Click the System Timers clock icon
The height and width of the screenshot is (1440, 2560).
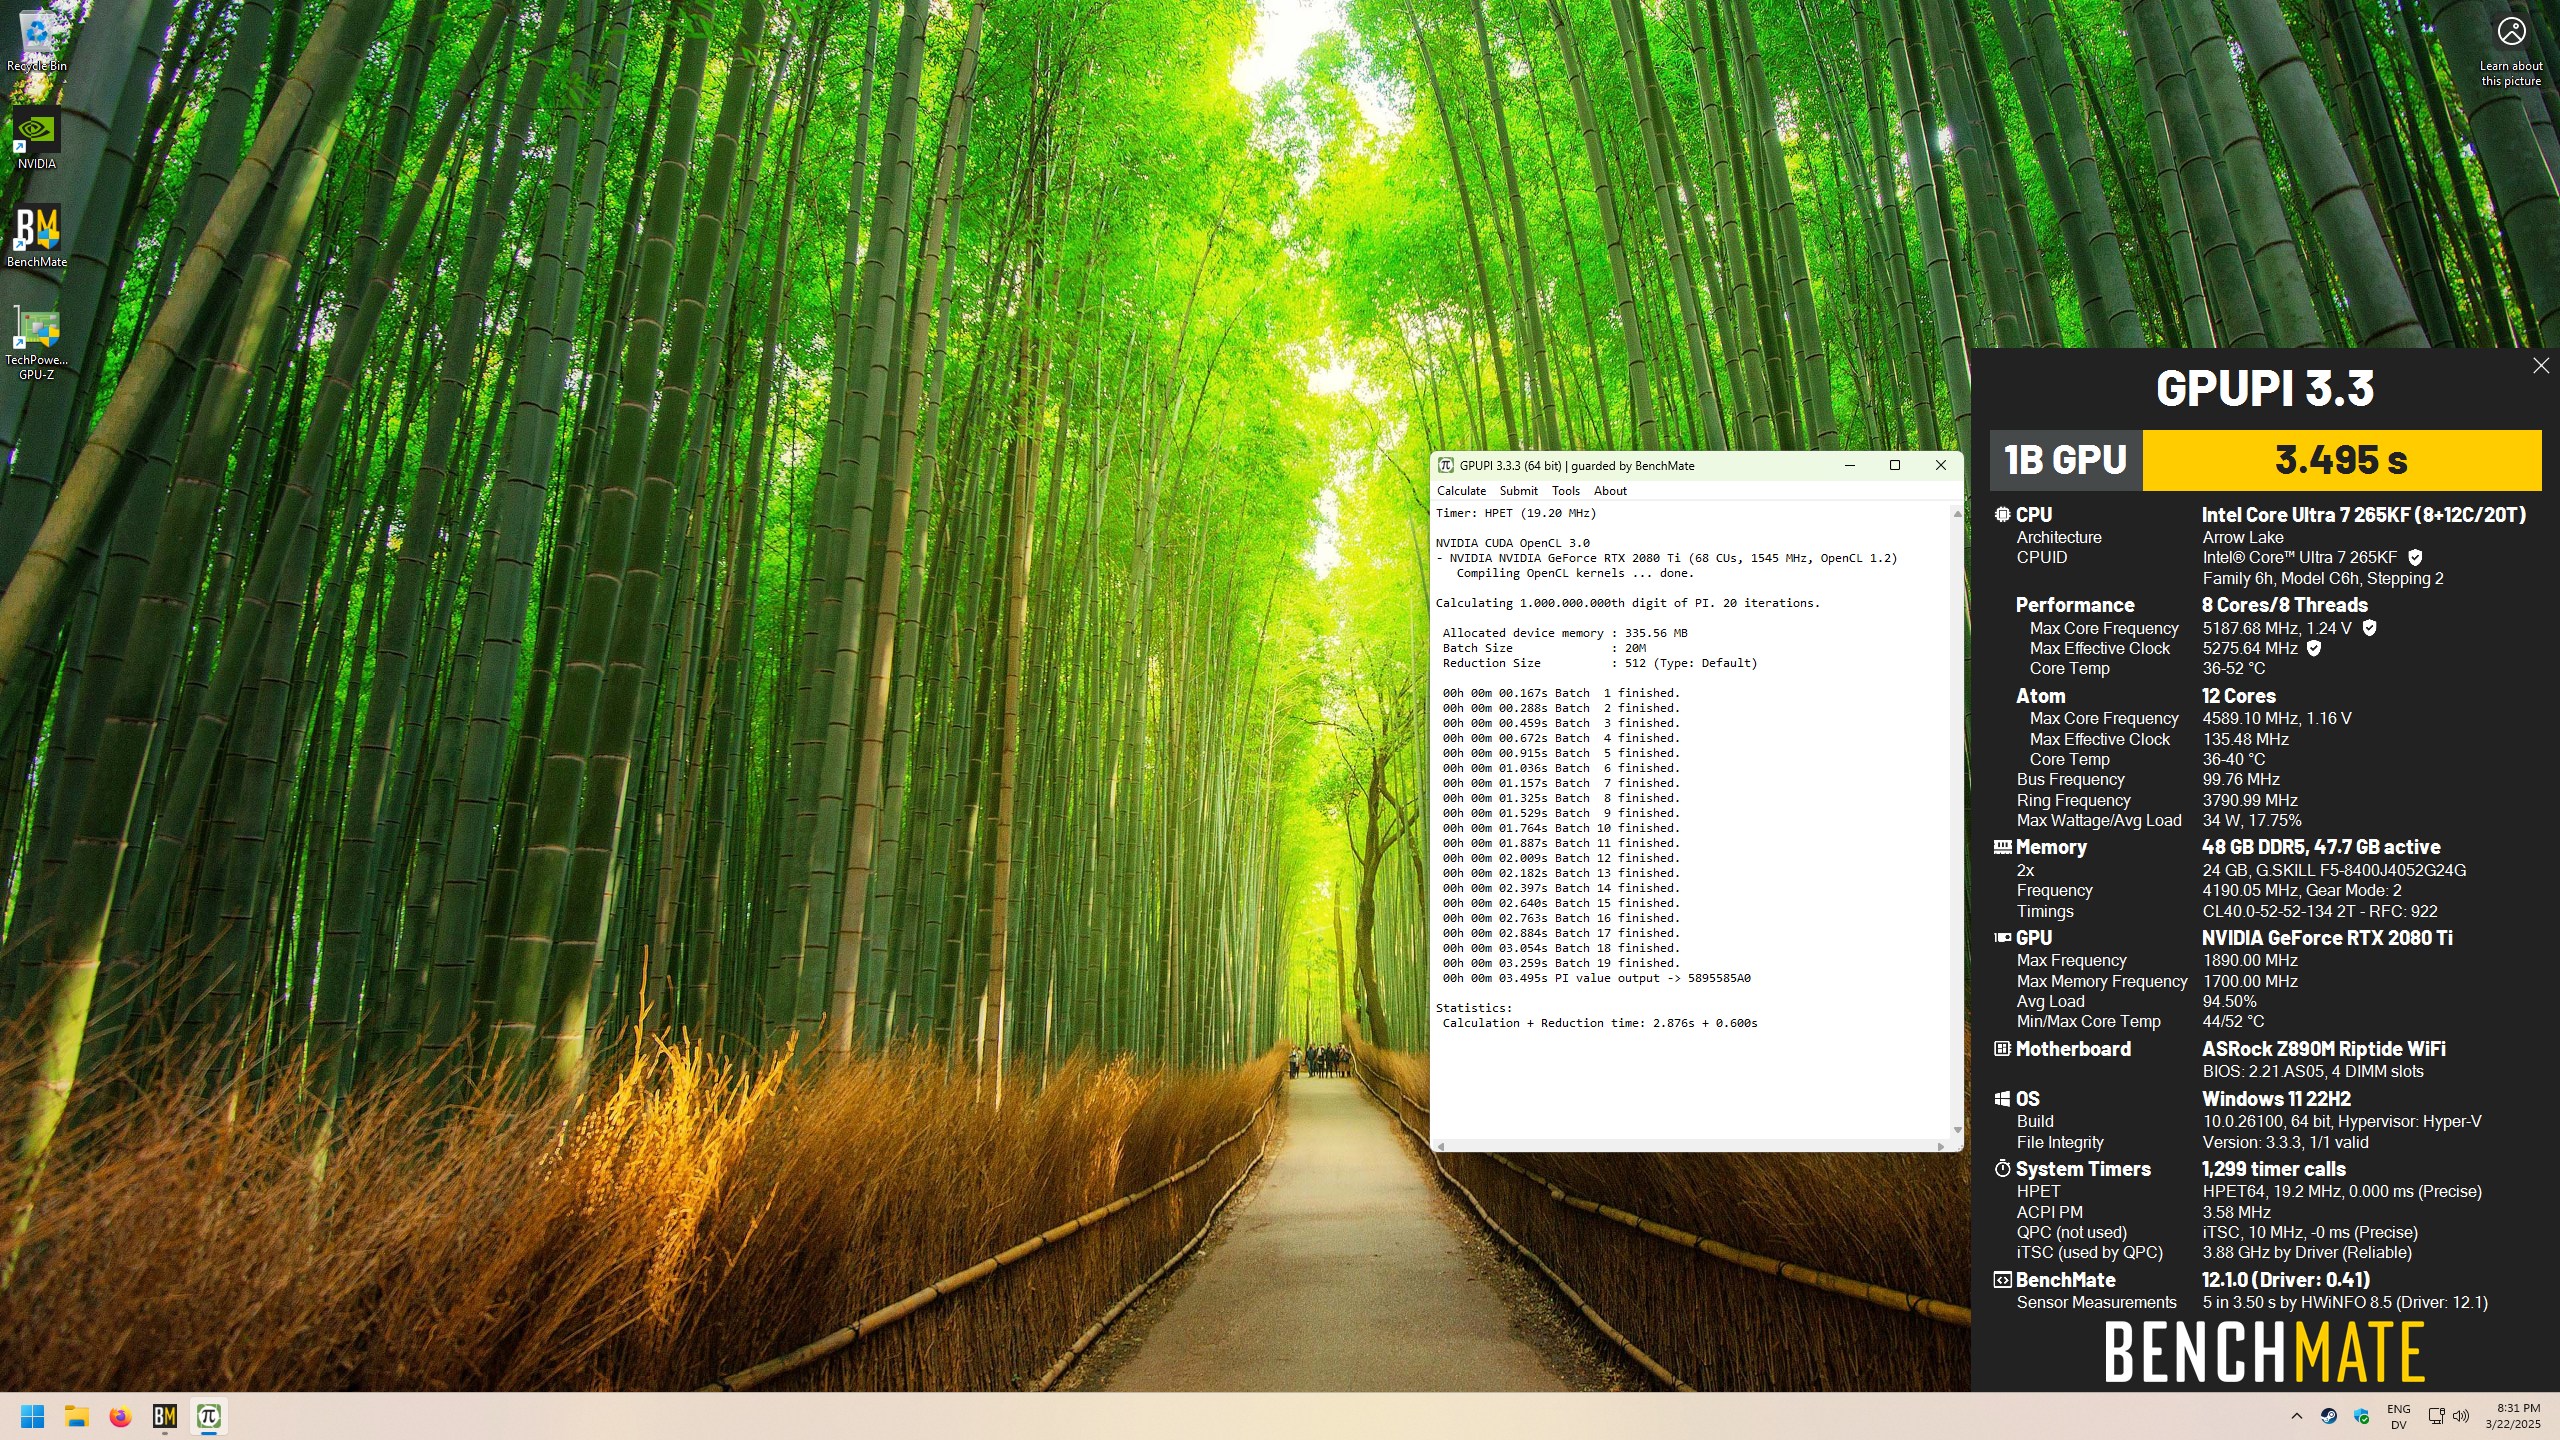[x=2002, y=1169]
